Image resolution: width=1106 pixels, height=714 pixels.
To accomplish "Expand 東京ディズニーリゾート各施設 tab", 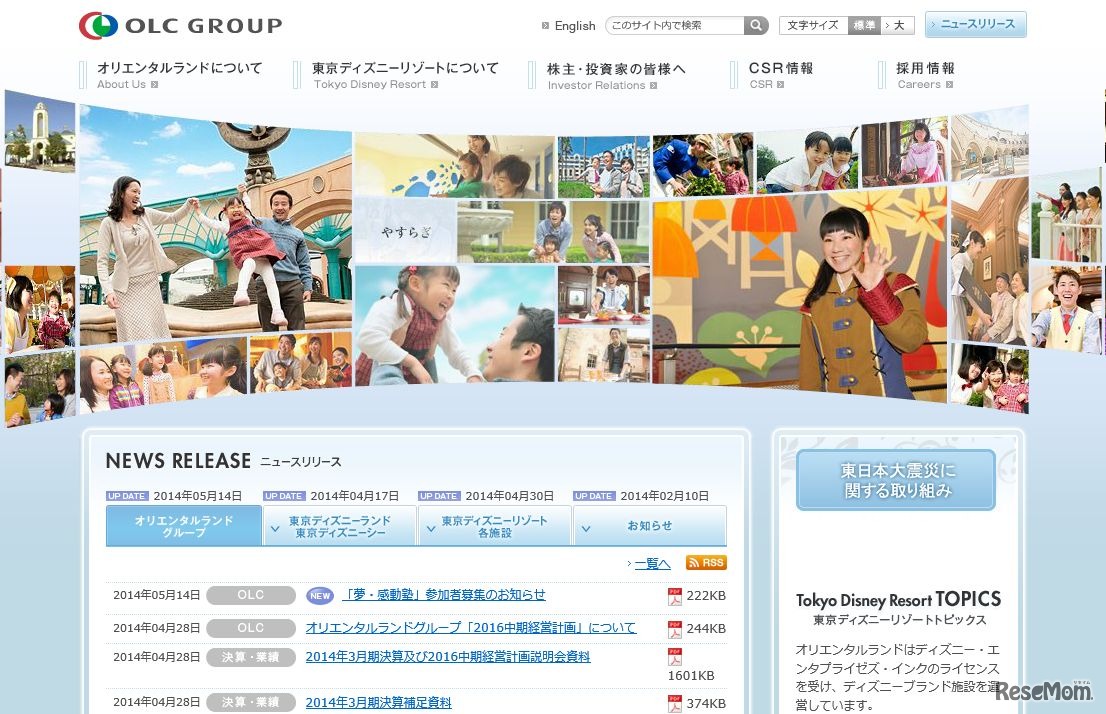I will point(494,526).
